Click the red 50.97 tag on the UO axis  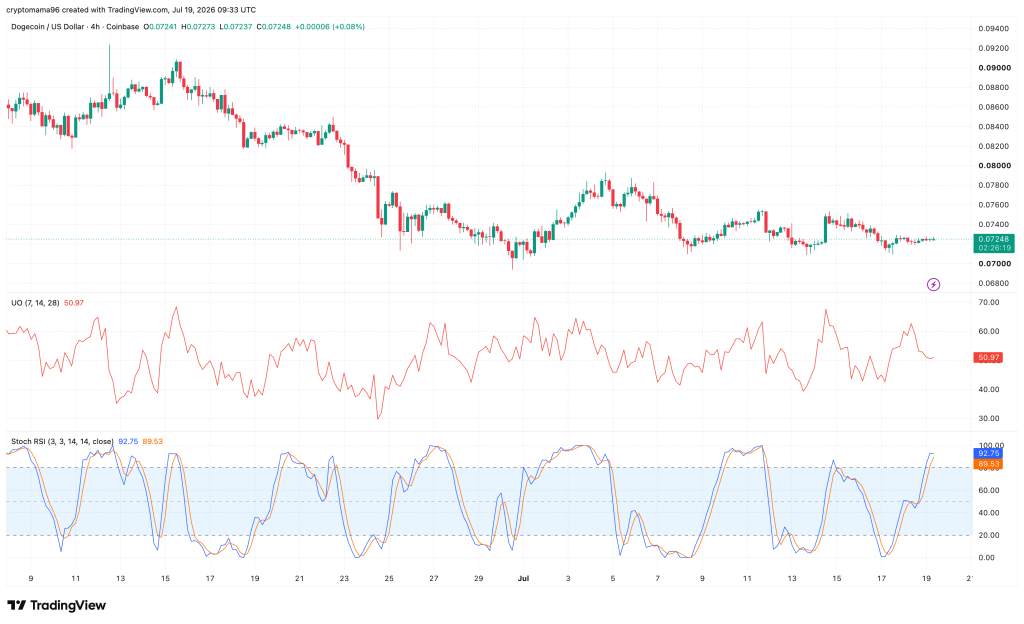tap(988, 358)
